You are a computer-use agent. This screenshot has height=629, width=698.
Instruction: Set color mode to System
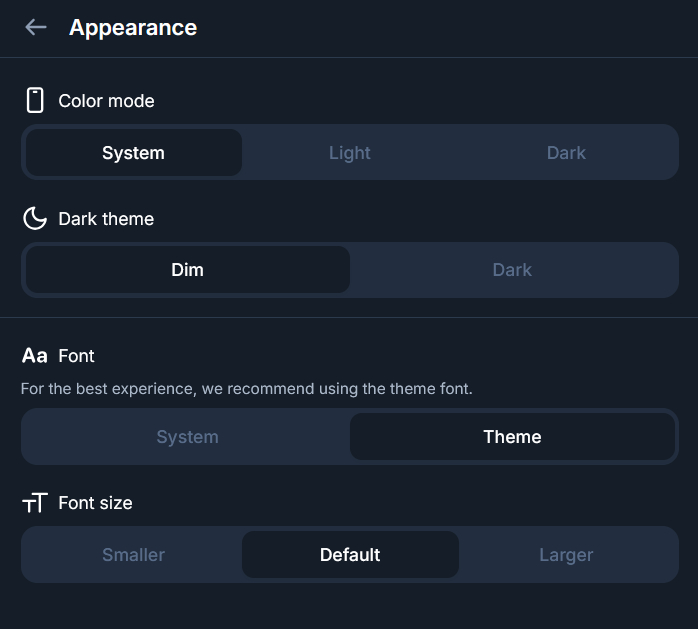pos(133,153)
